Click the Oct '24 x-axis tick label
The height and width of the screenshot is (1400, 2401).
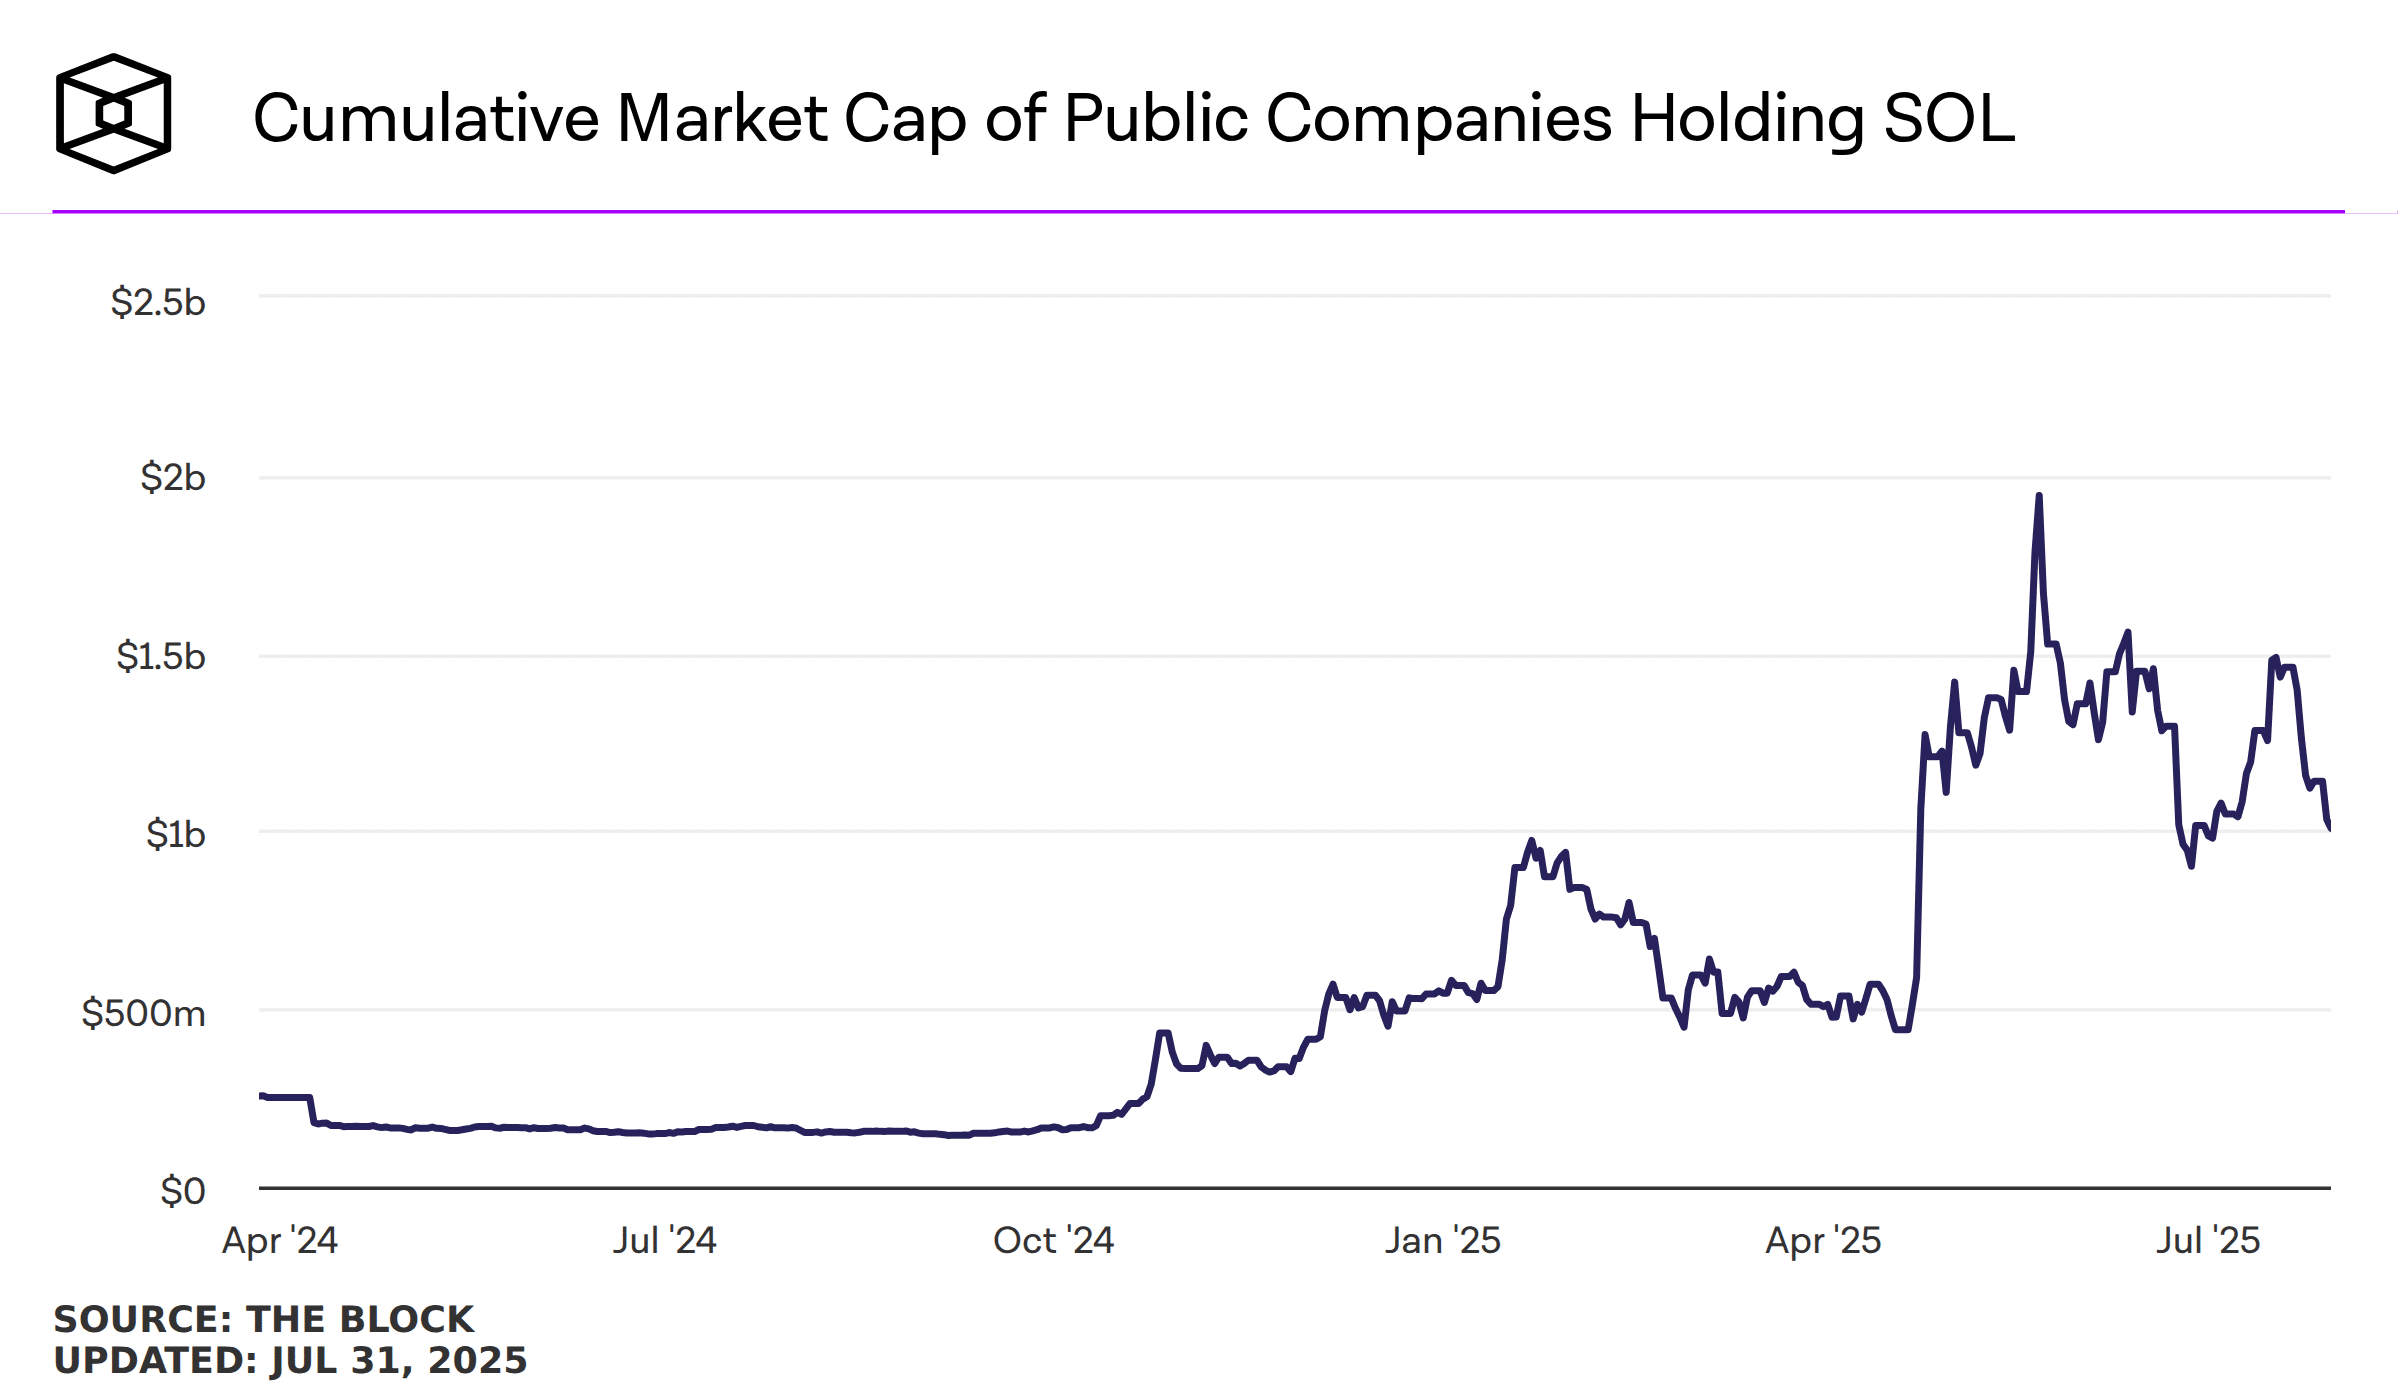1053,1241
